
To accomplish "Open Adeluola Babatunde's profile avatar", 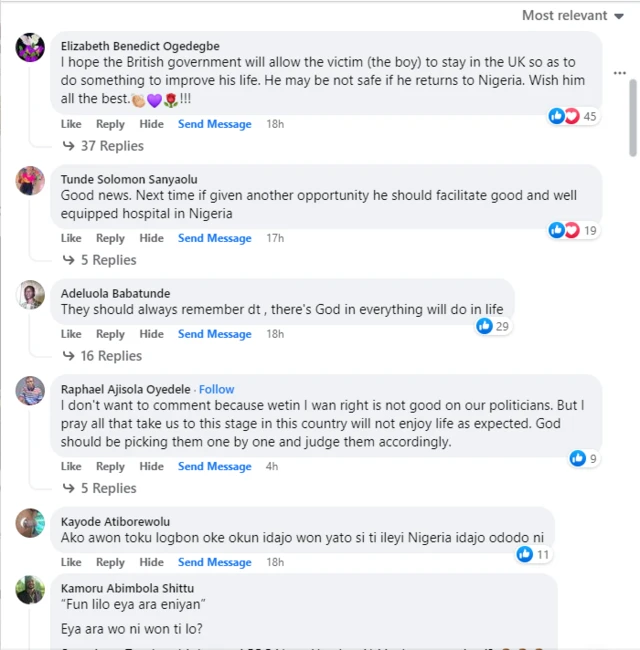I will pyautogui.click(x=30, y=295).
